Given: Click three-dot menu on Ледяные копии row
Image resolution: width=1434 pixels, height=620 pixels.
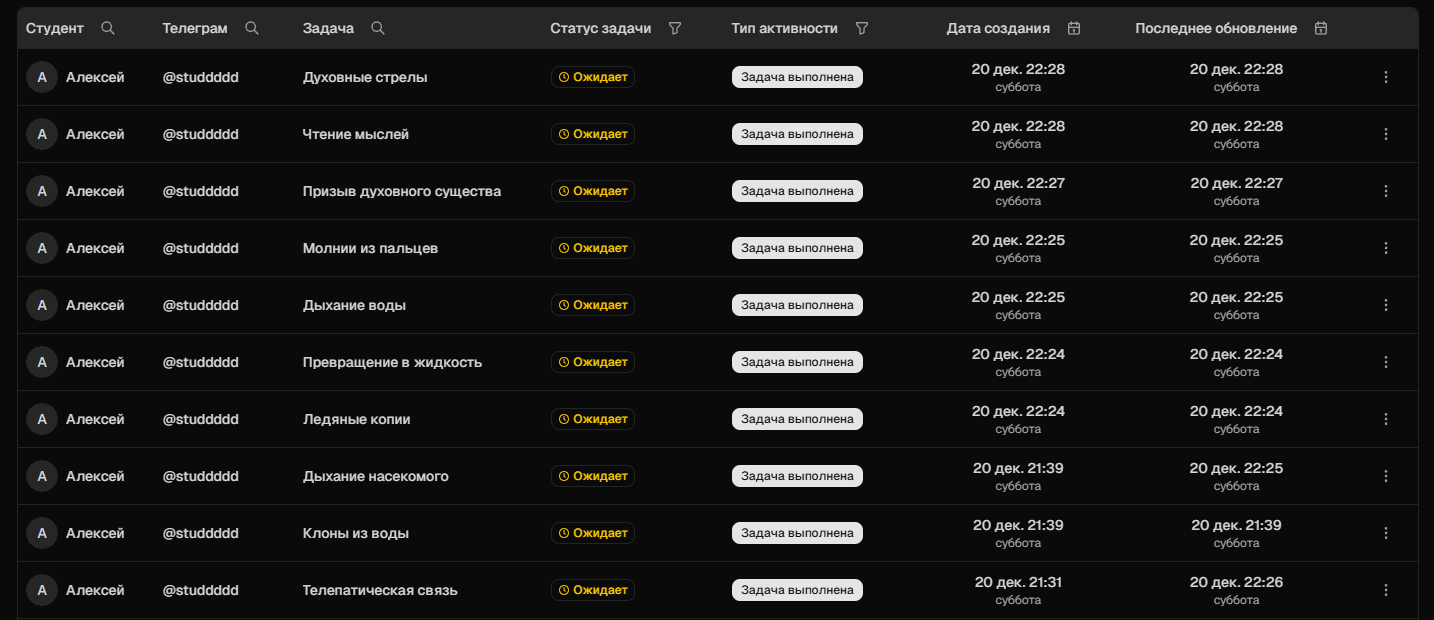Looking at the screenshot, I should click(x=1386, y=419).
